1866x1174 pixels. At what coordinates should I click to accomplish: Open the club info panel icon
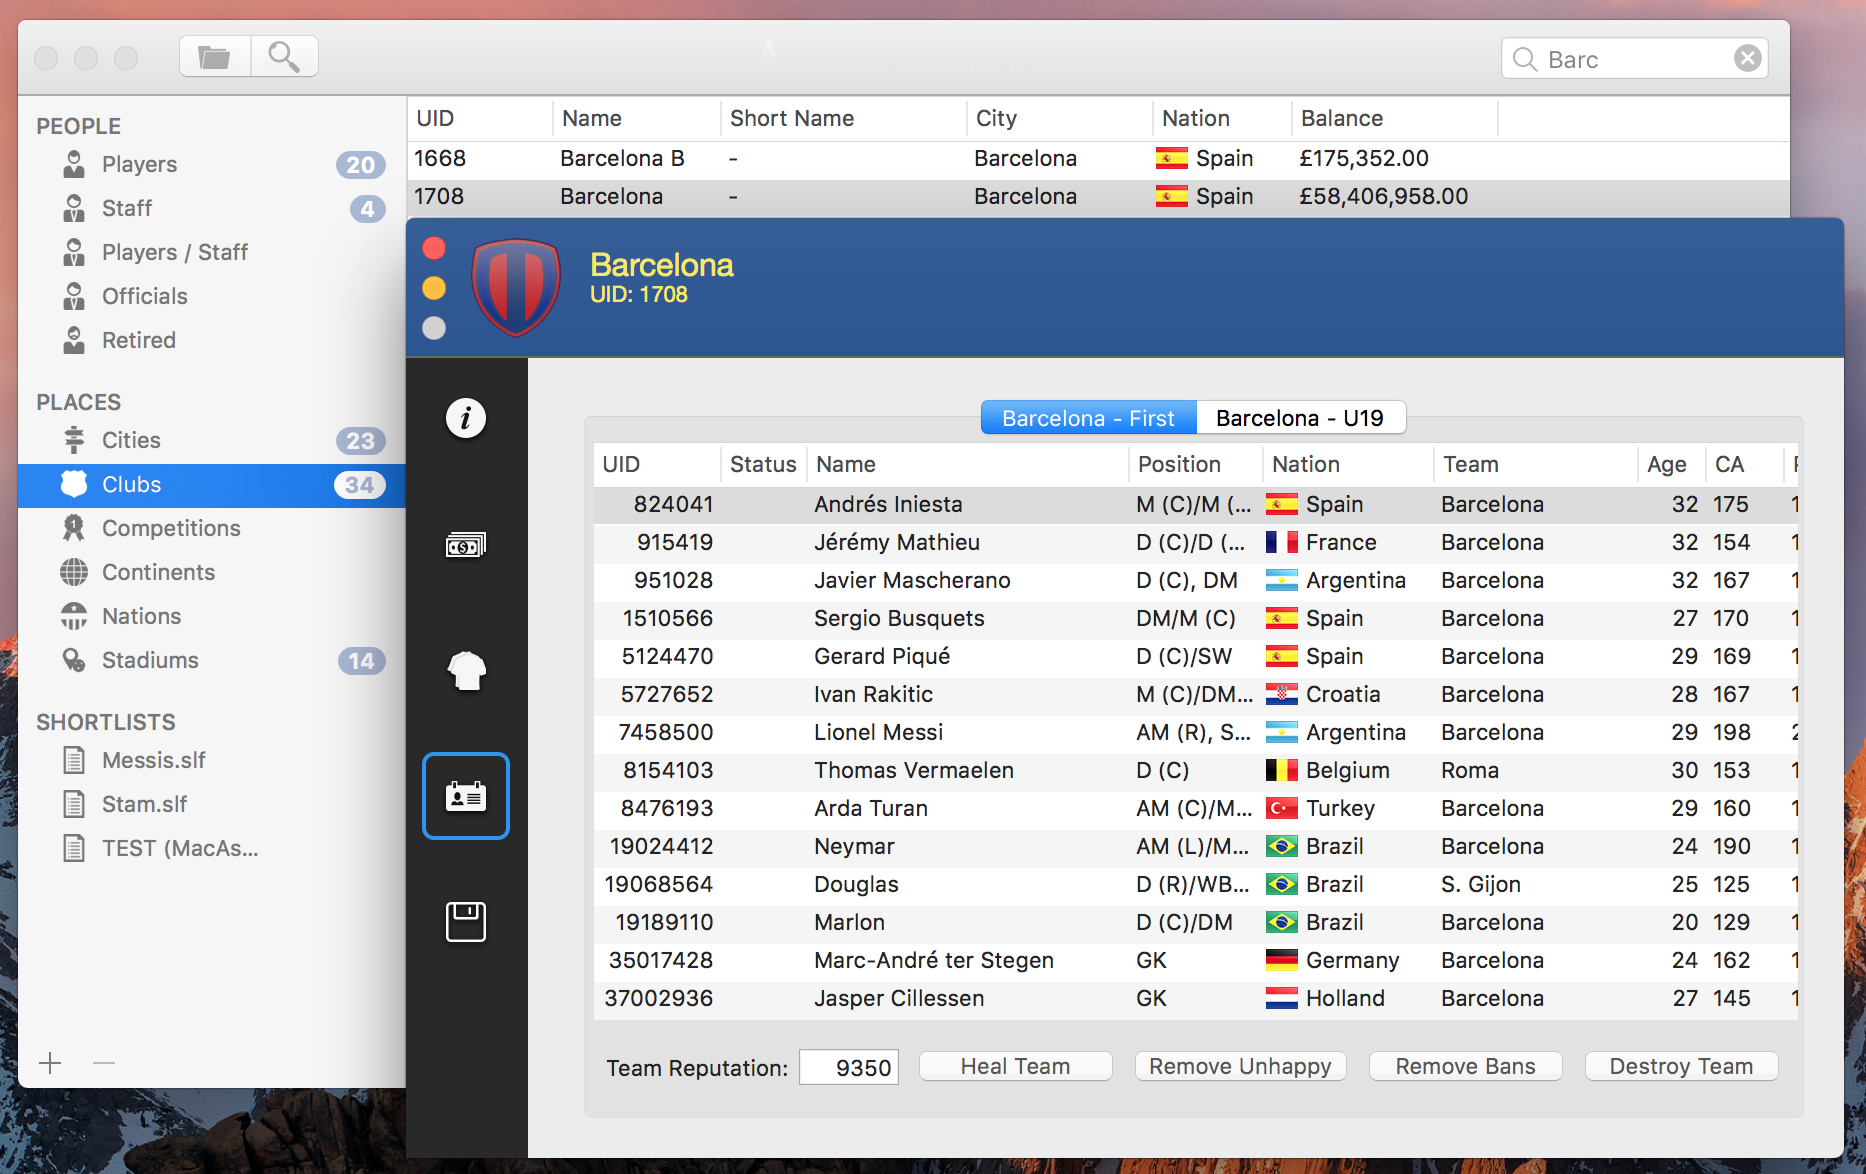click(x=465, y=418)
